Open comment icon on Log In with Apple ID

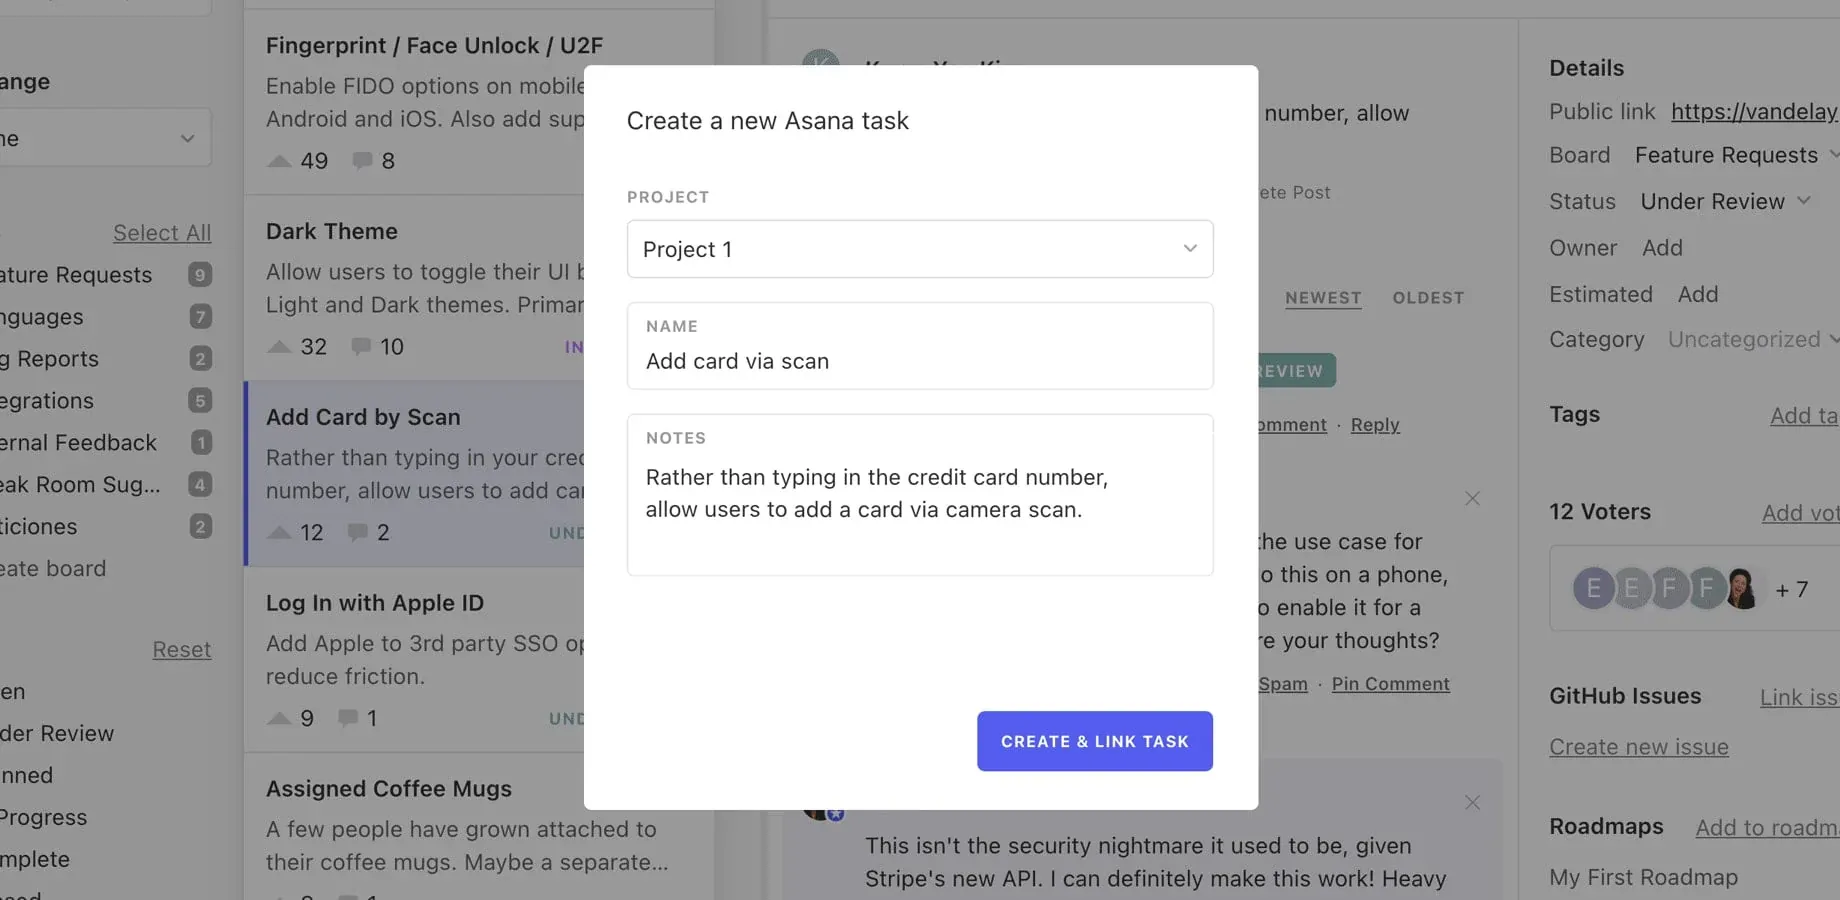click(x=347, y=717)
